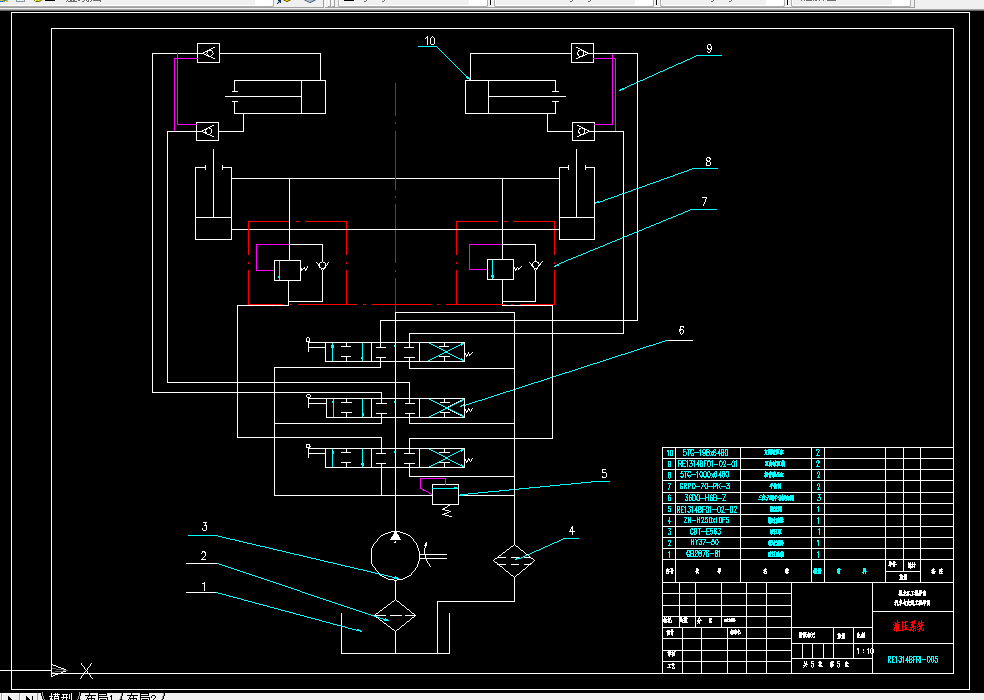Image resolution: width=984 pixels, height=700 pixels.
Task: Click callout number 8 label
Action: 708,161
